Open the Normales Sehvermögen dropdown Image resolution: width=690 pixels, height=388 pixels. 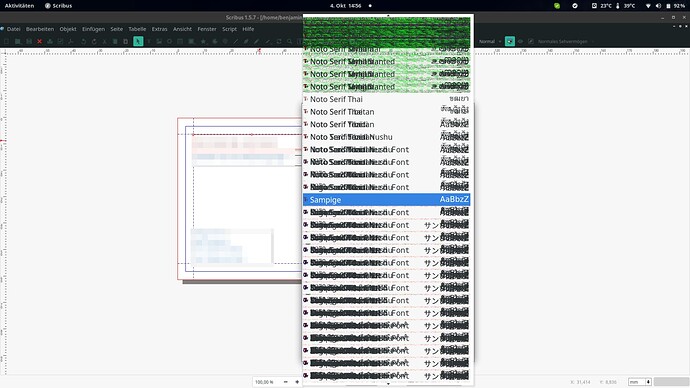pyautogui.click(x=565, y=41)
